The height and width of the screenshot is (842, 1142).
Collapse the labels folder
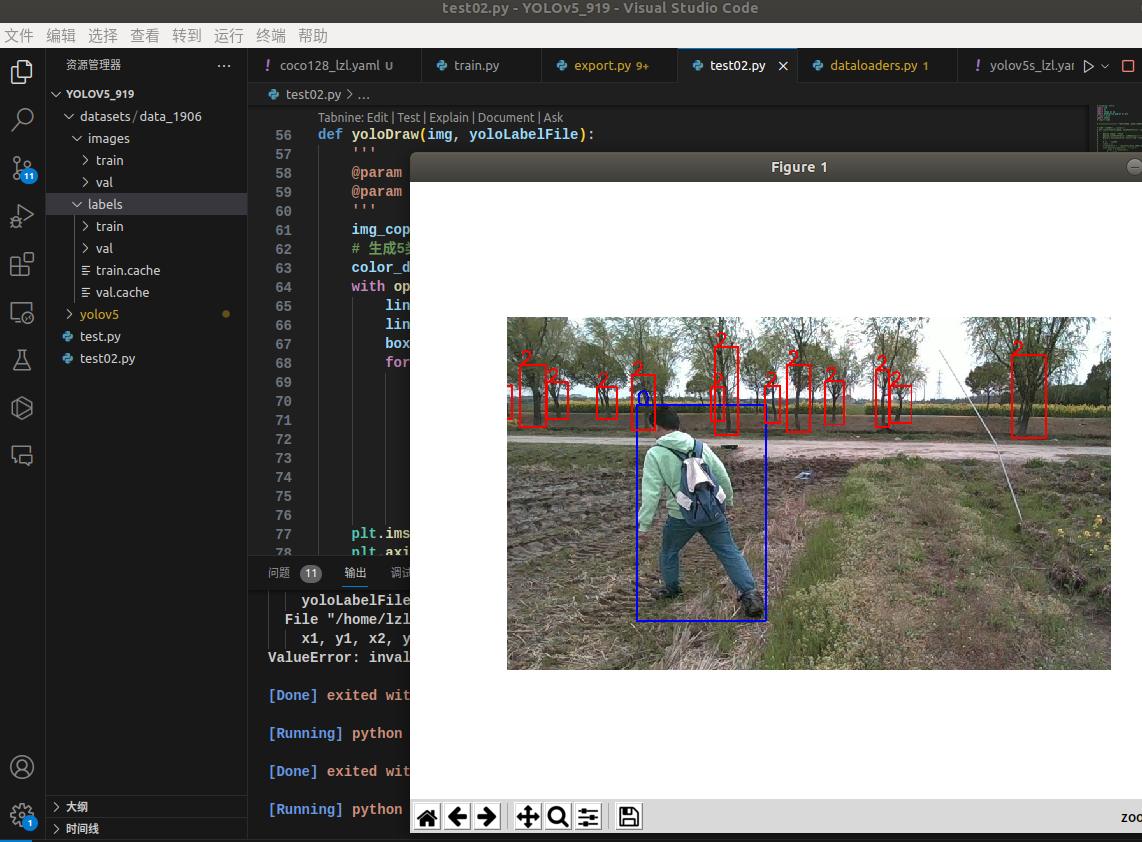pyautogui.click(x=105, y=204)
